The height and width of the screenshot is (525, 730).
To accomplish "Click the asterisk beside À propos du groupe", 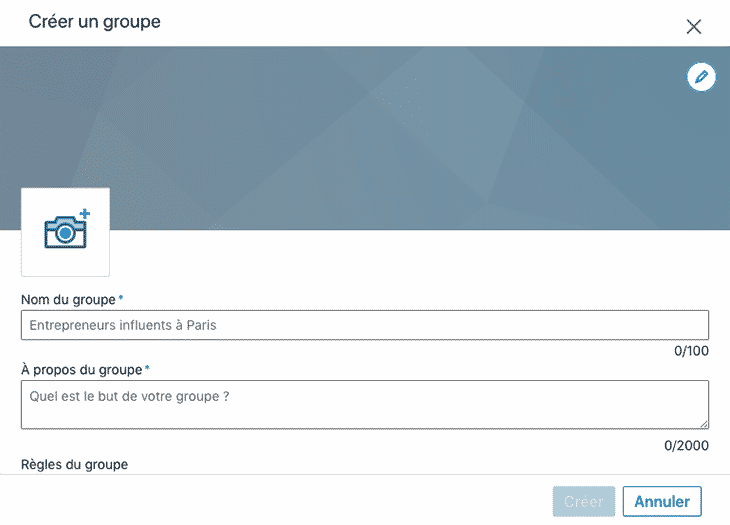I will 148,369.
